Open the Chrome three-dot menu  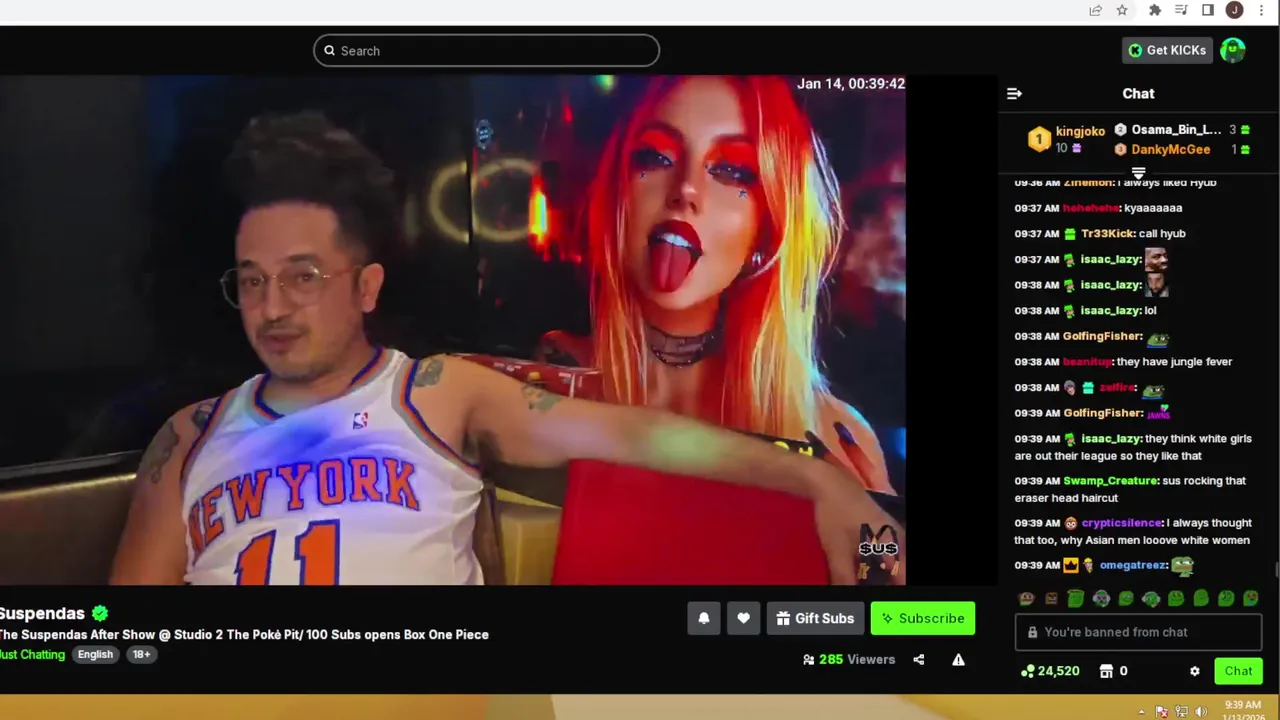1261,10
